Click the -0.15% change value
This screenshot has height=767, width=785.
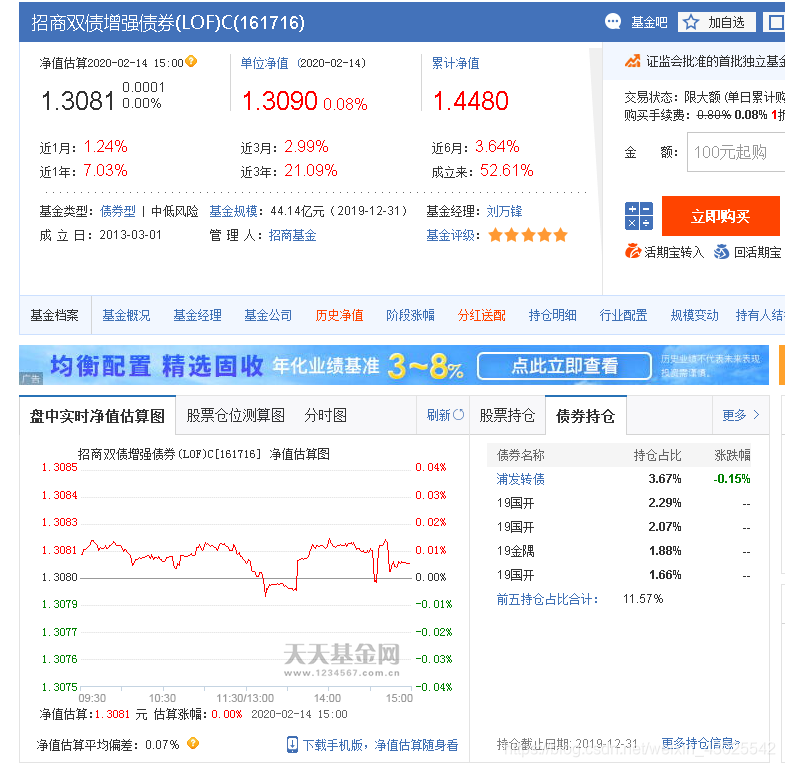[732, 479]
